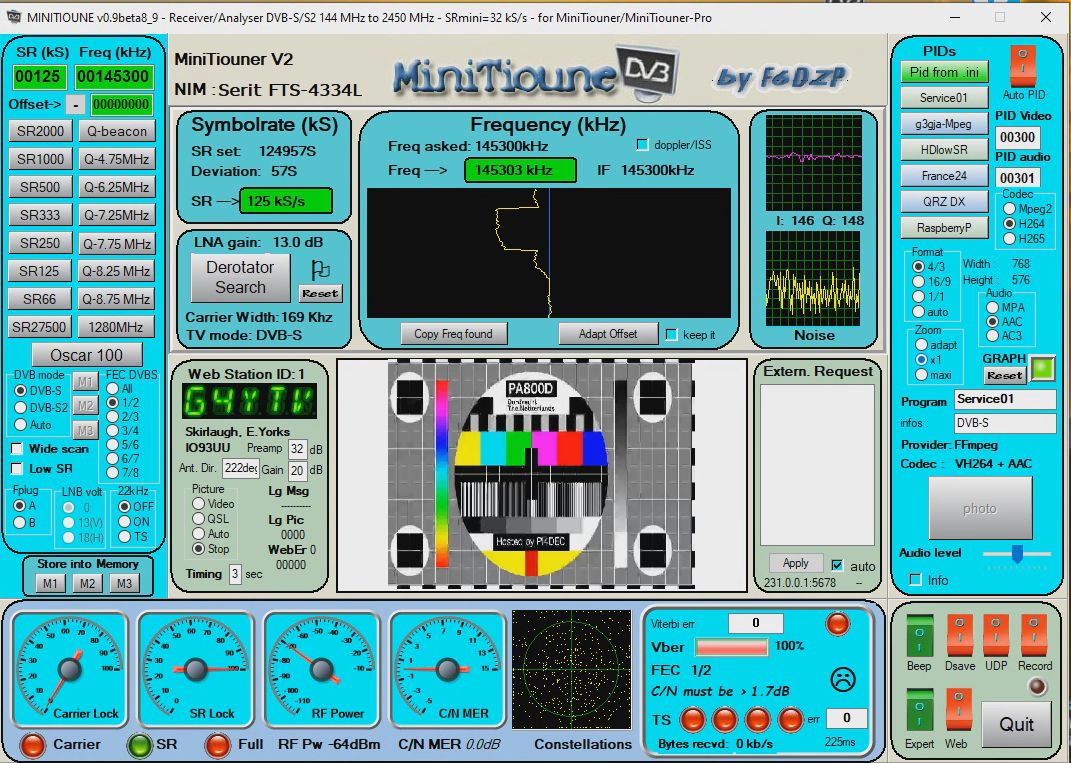This screenshot has width=1071, height=763.
Task: Click the C/N MER gauge
Action: (x=447, y=669)
